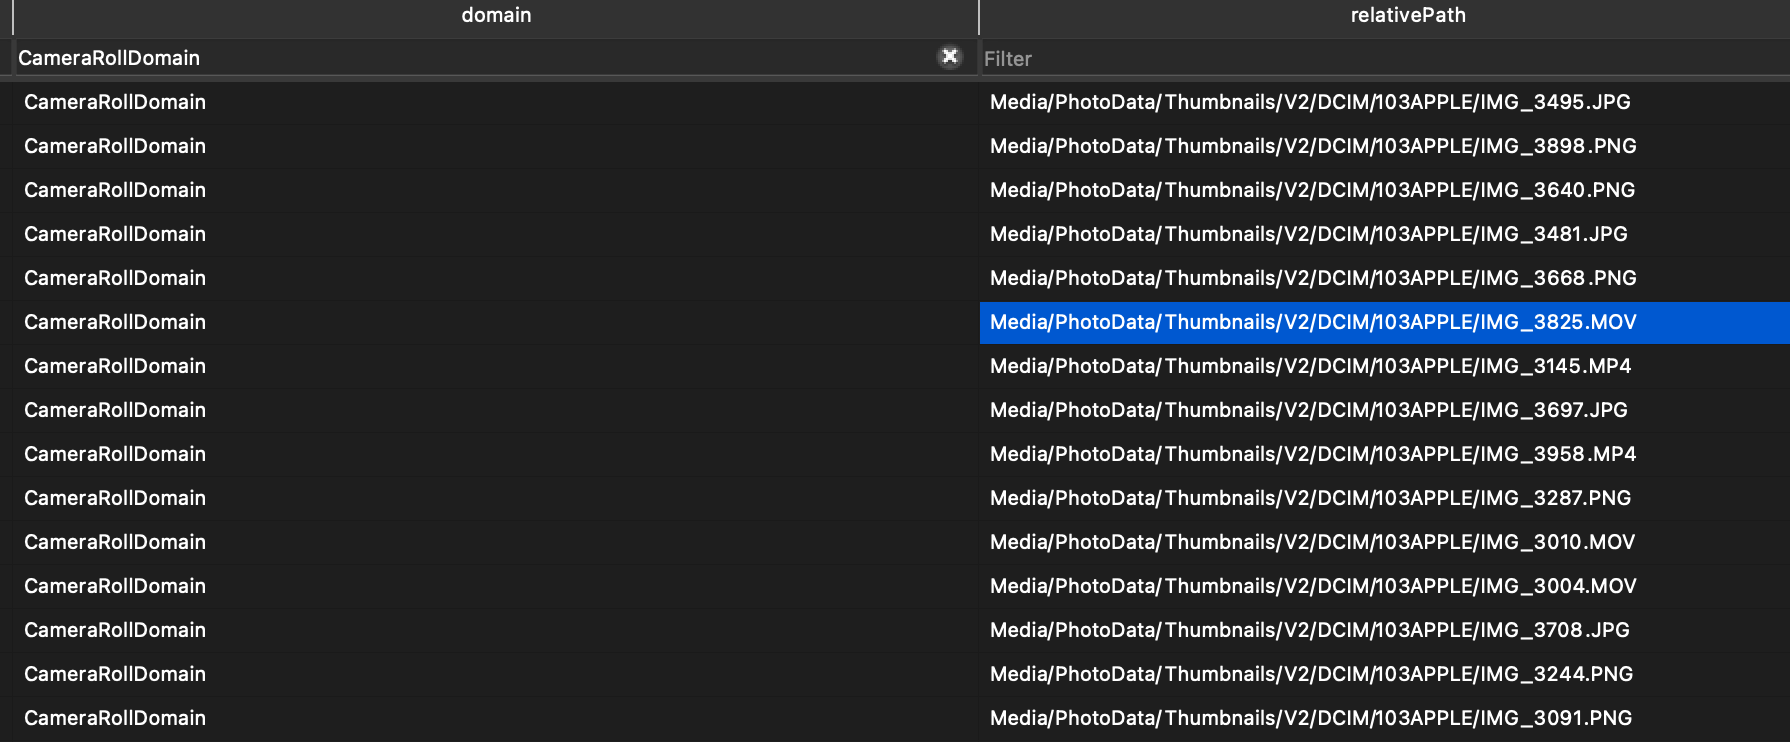Select the IMG_3145.MP4 path cell
Screen dimensions: 1790x742
pos(1310,366)
